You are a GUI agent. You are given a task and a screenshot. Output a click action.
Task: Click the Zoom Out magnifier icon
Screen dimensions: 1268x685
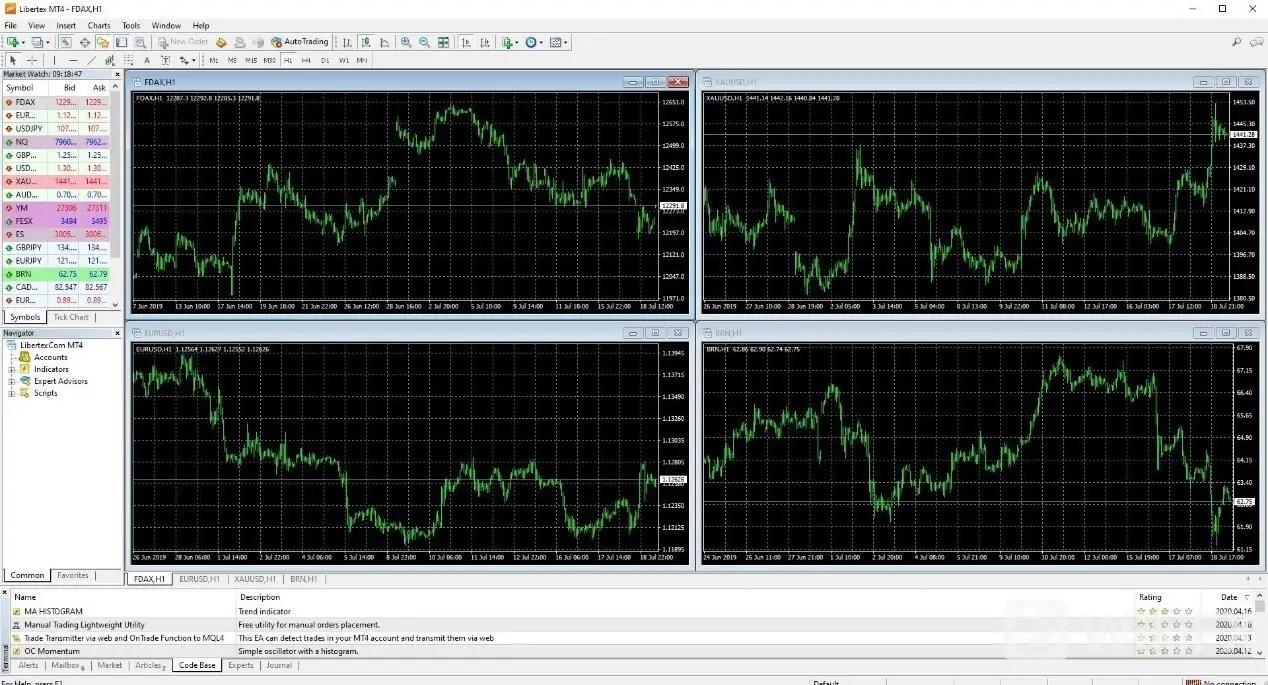pos(424,42)
